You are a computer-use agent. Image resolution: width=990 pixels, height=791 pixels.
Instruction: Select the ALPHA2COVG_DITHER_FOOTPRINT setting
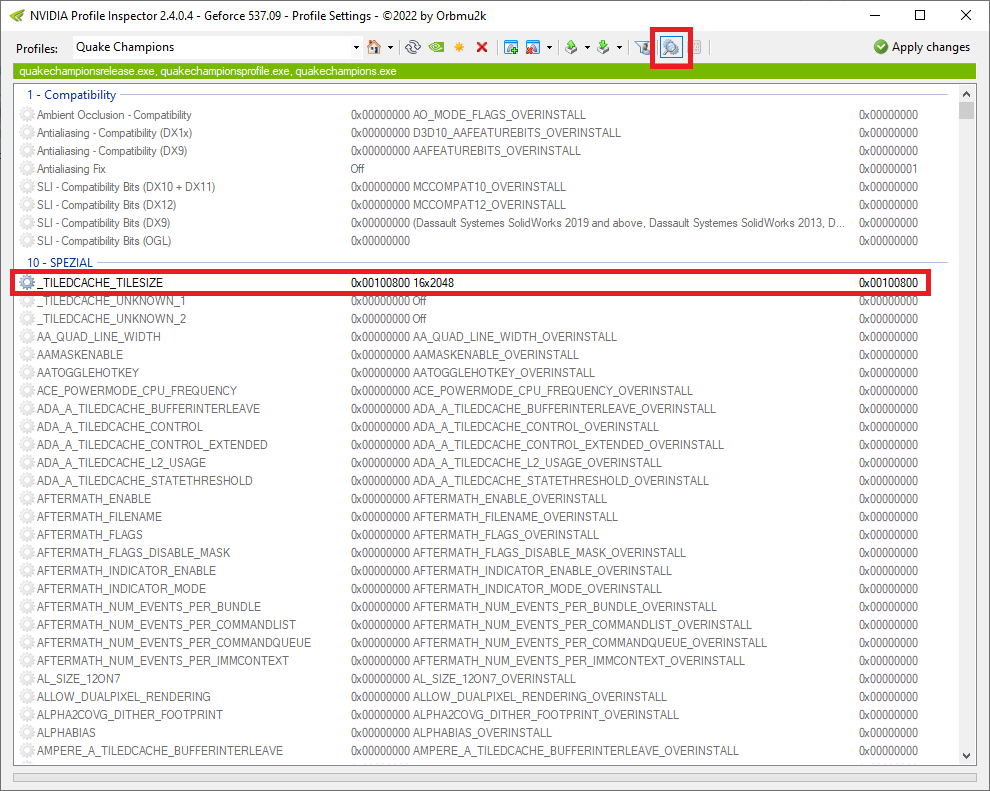click(x=129, y=715)
